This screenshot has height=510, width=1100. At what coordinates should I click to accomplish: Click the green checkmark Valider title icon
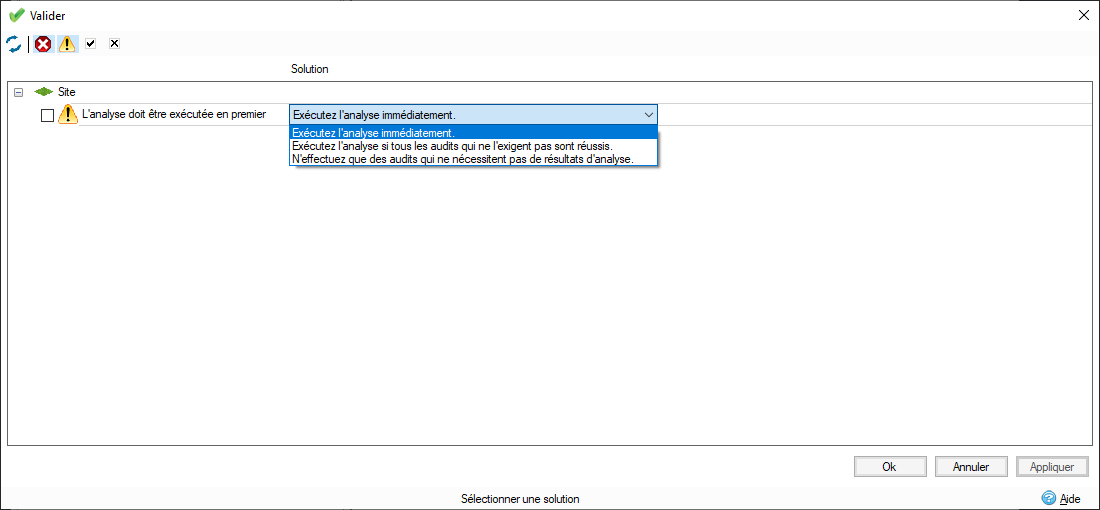click(17, 15)
